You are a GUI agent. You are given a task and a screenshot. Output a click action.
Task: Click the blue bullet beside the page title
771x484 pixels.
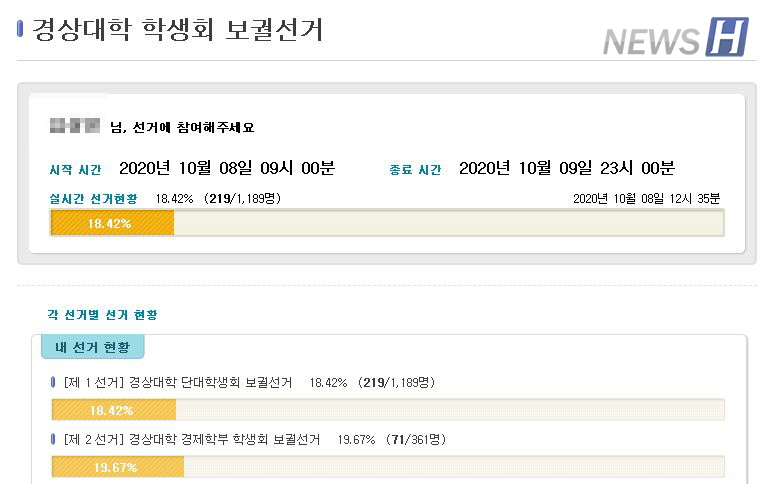21,29
